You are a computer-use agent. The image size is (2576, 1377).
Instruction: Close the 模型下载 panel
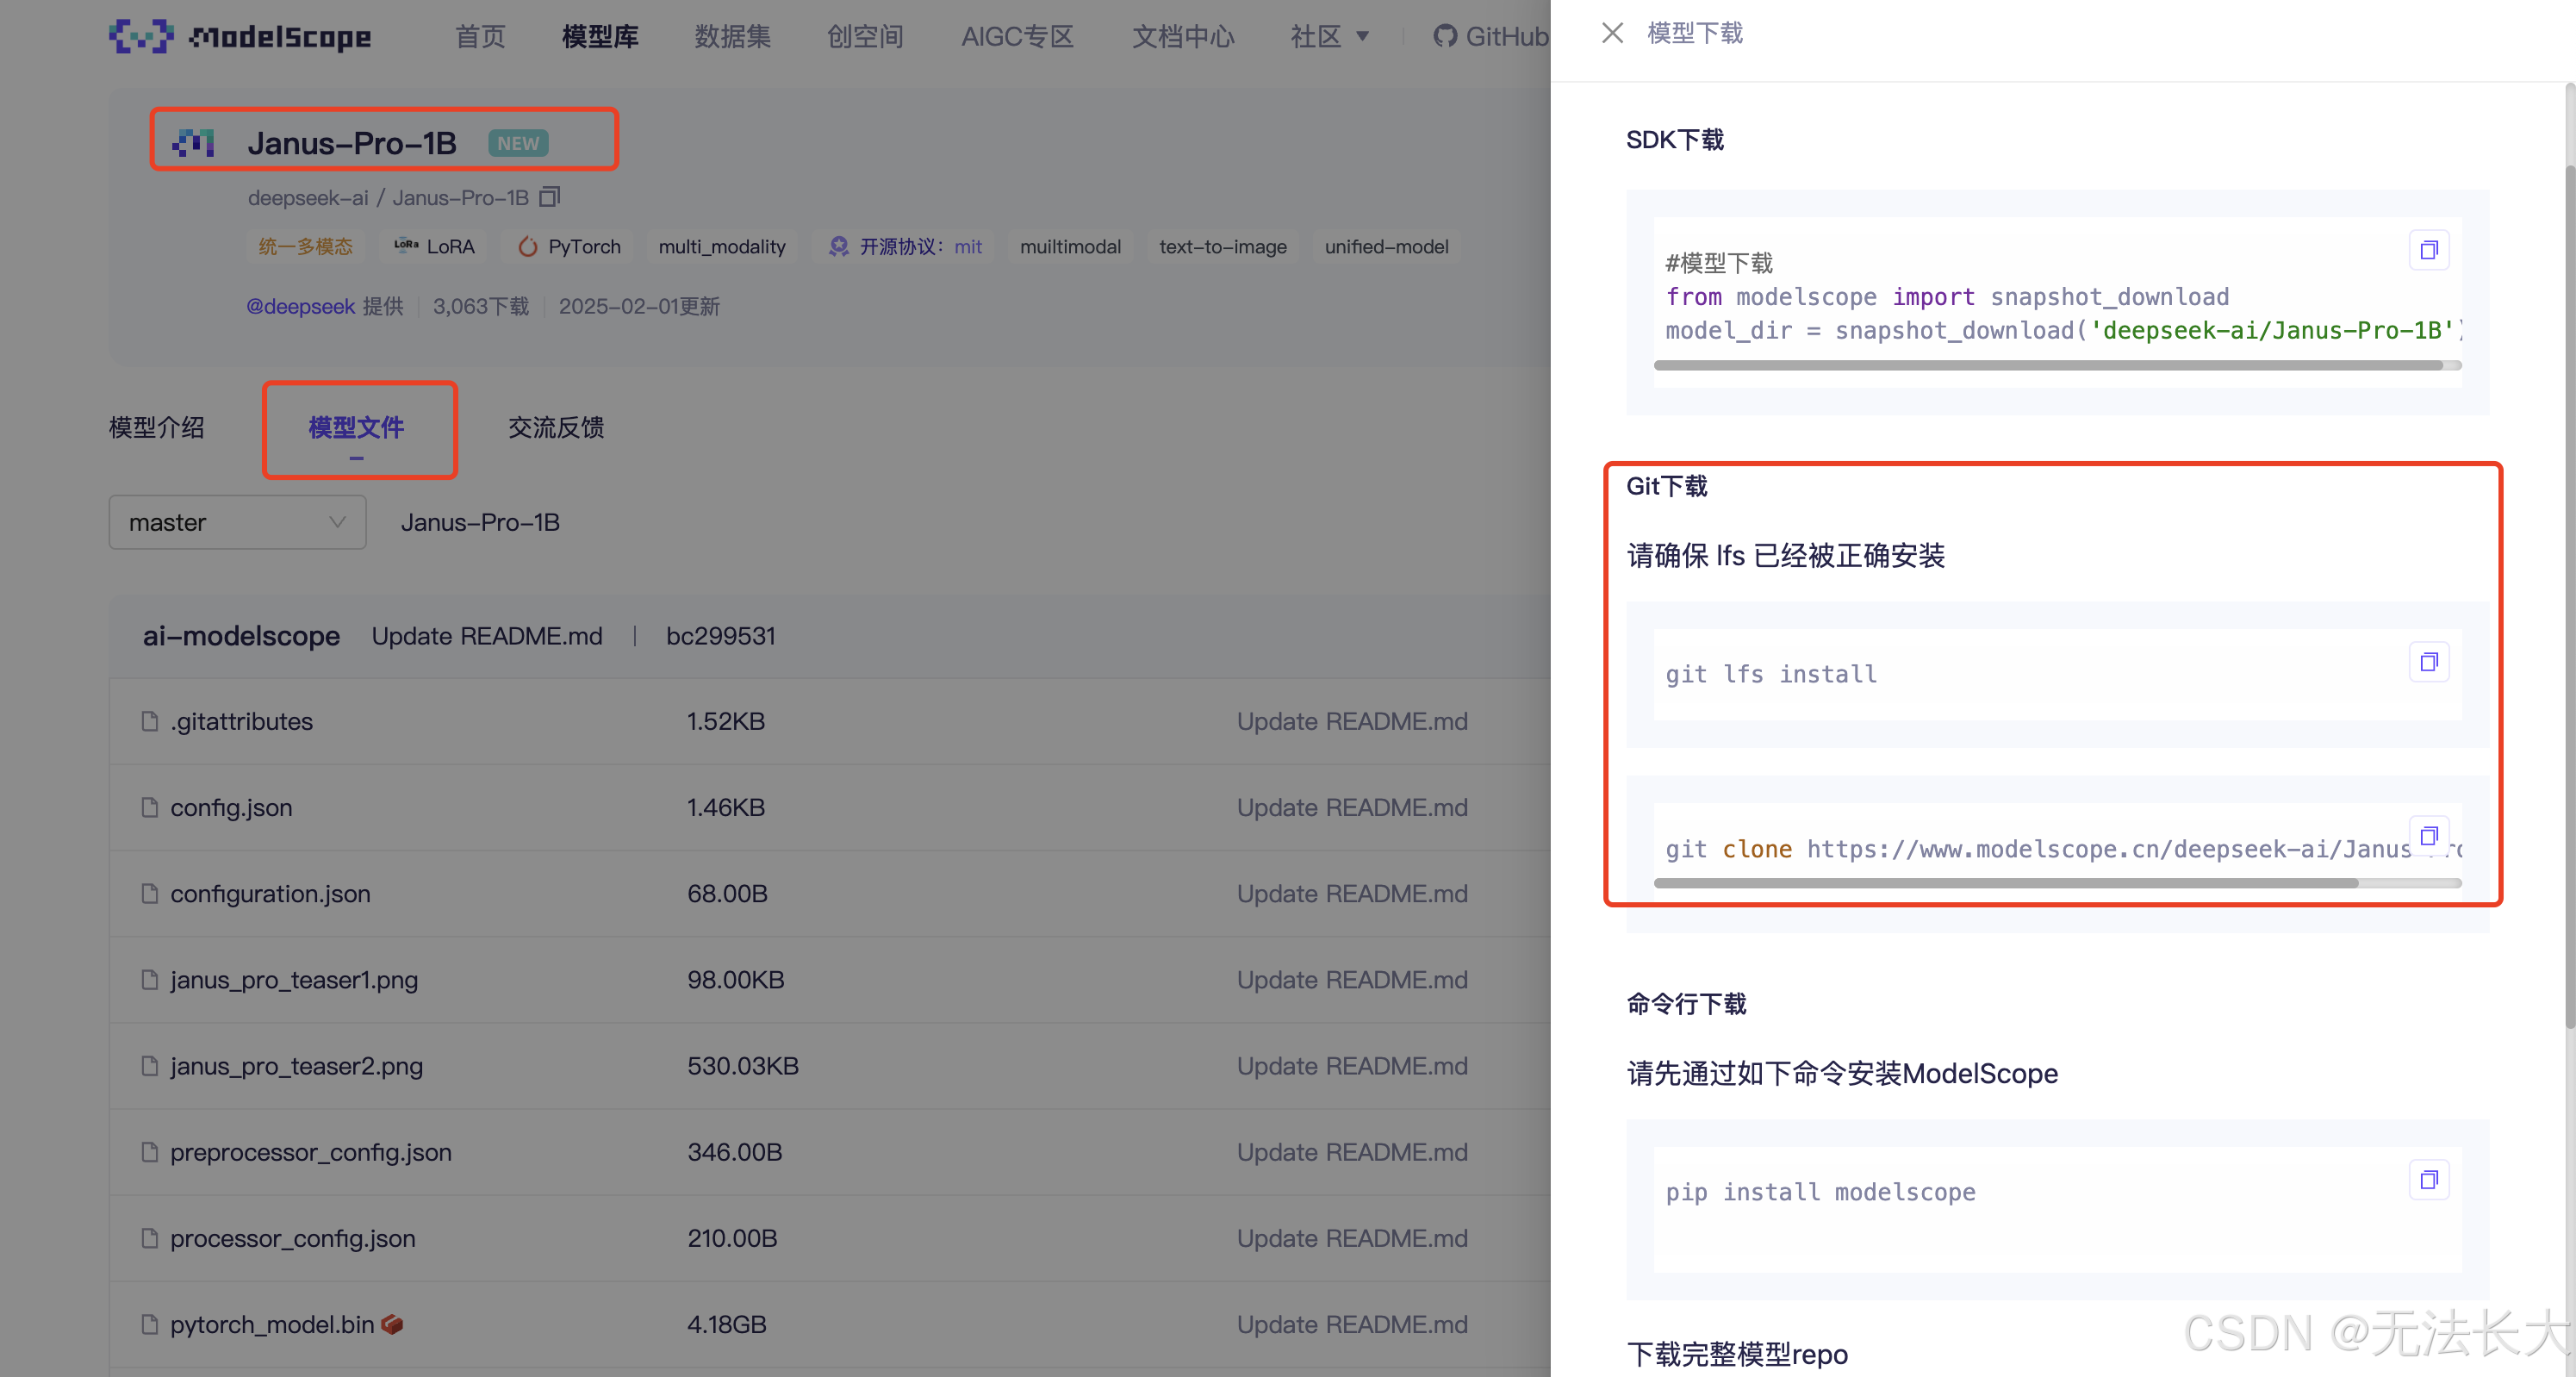tap(1612, 33)
